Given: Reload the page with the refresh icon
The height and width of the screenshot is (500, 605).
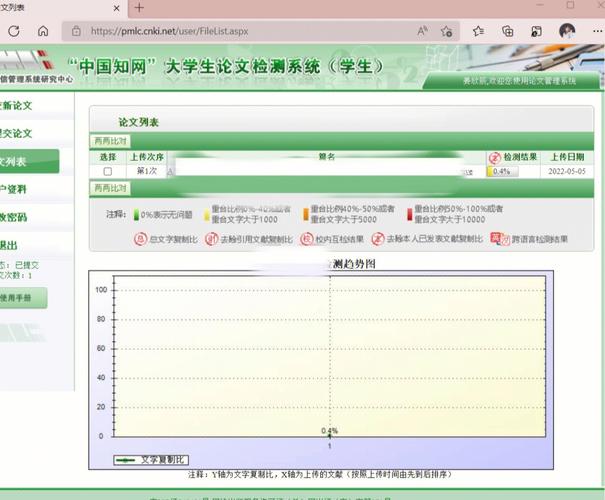Looking at the screenshot, I should [14, 31].
